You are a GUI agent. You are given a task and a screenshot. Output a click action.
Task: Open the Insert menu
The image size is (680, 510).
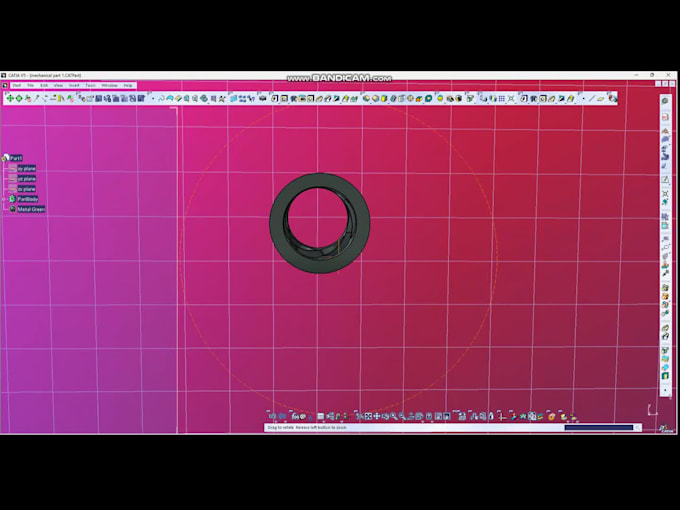74,85
